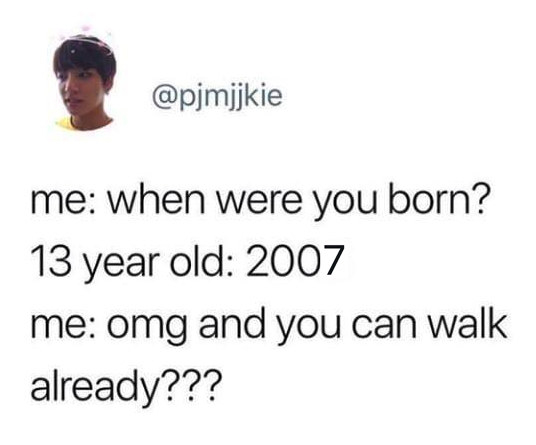Click the word 'already???'
The width and height of the screenshot is (536, 445).
(124, 386)
